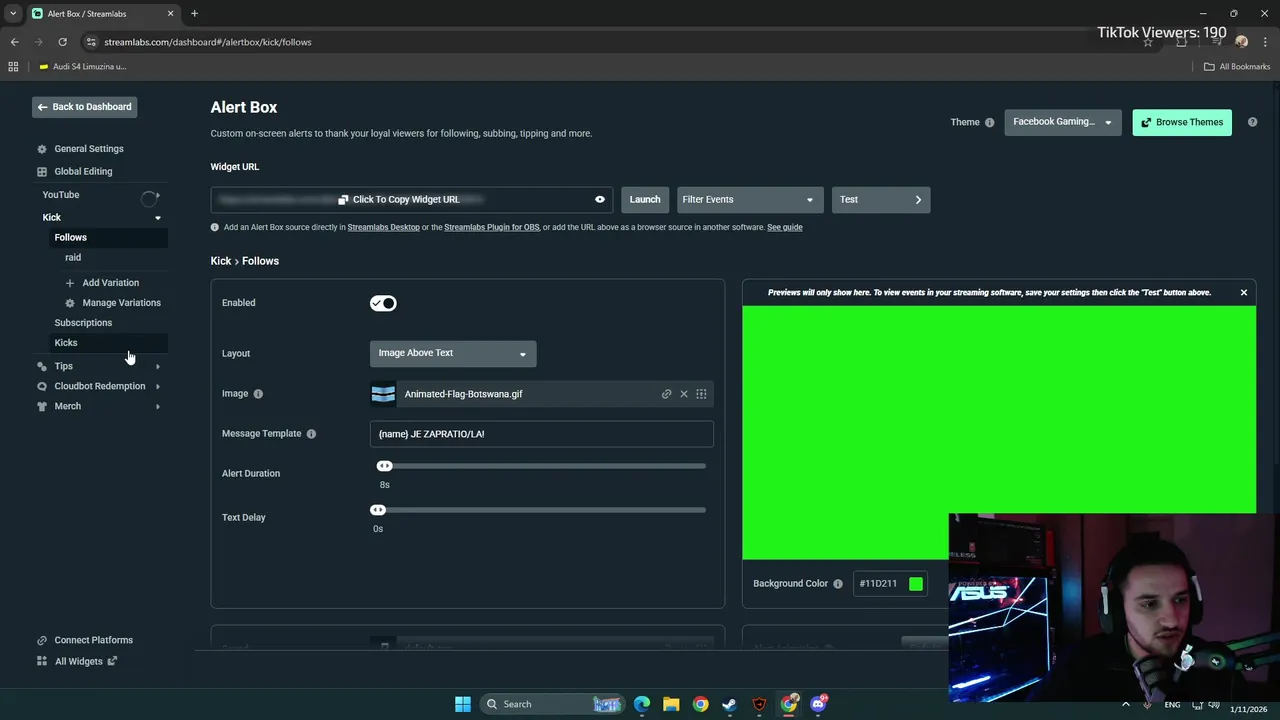Click the help question mark icon
This screenshot has height=720, width=1280.
1252,122
